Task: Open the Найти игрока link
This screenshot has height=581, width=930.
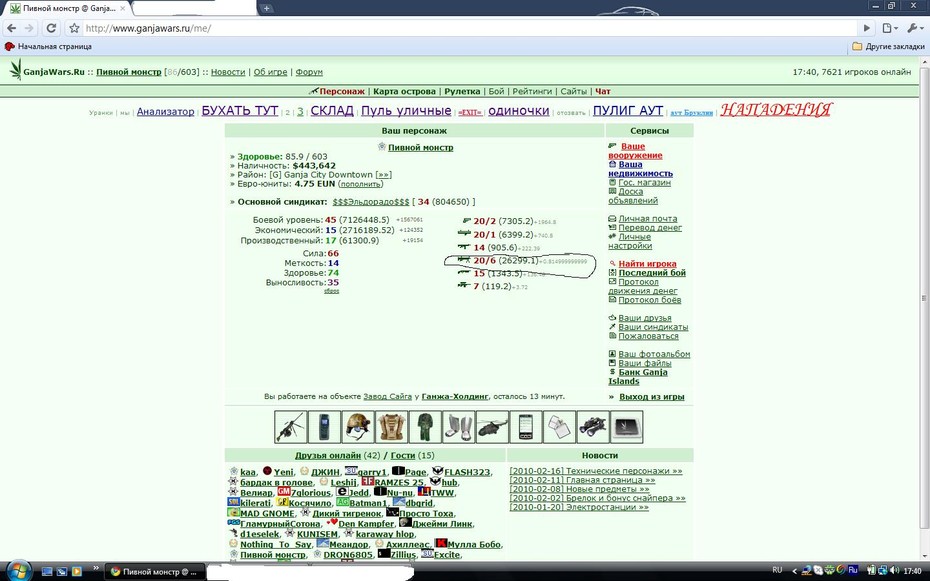Action: 647,264
